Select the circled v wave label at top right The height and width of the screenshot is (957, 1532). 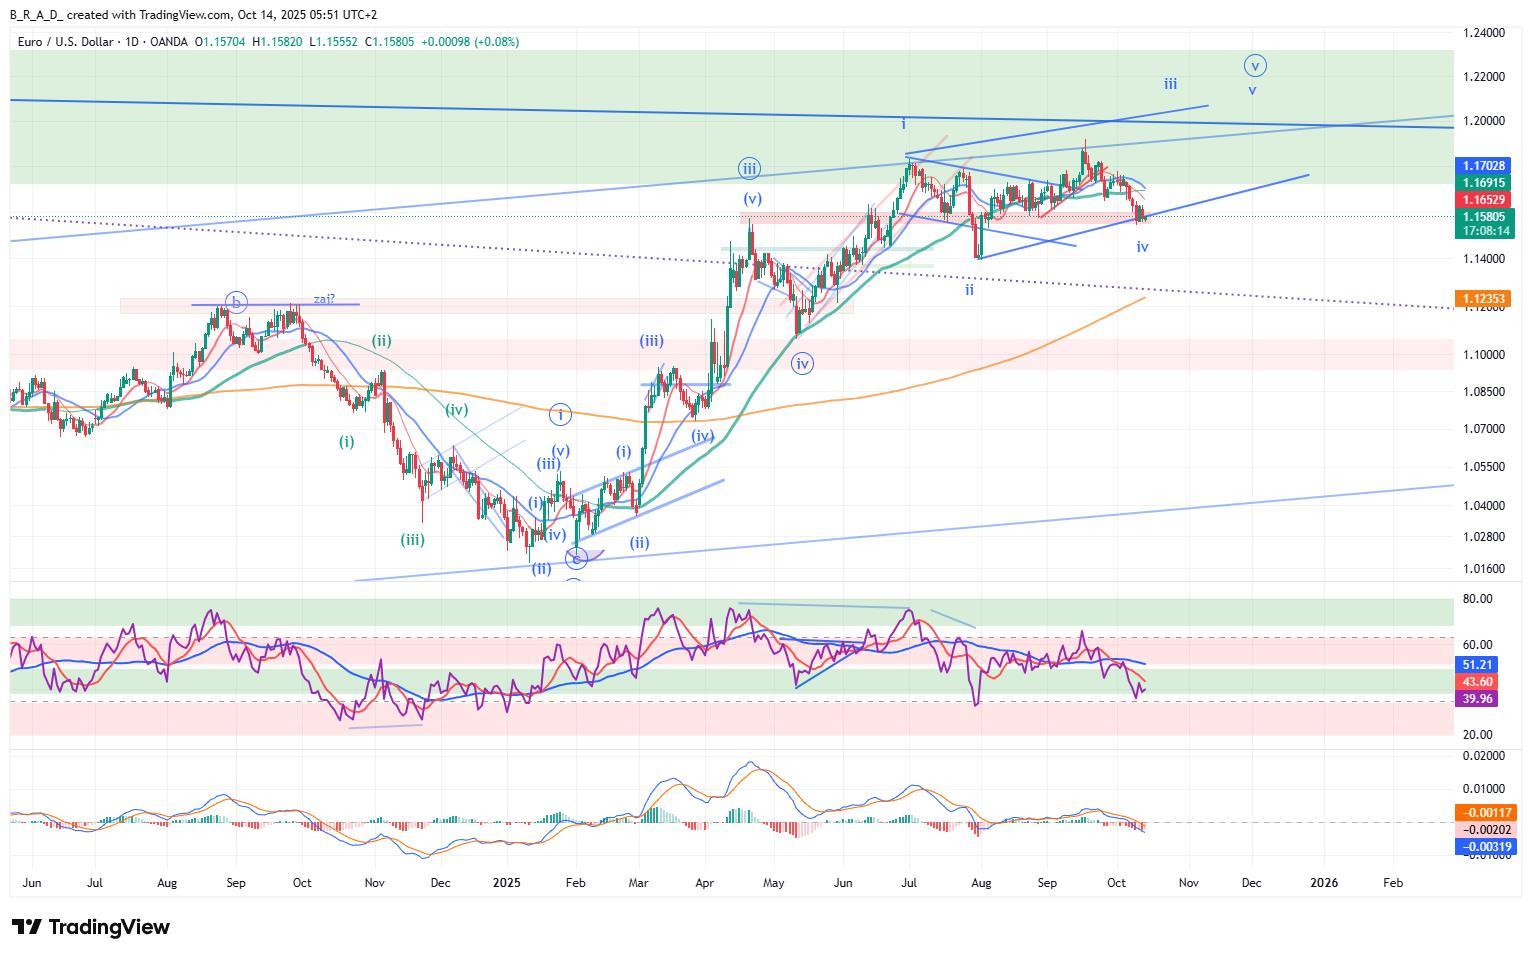click(1255, 66)
